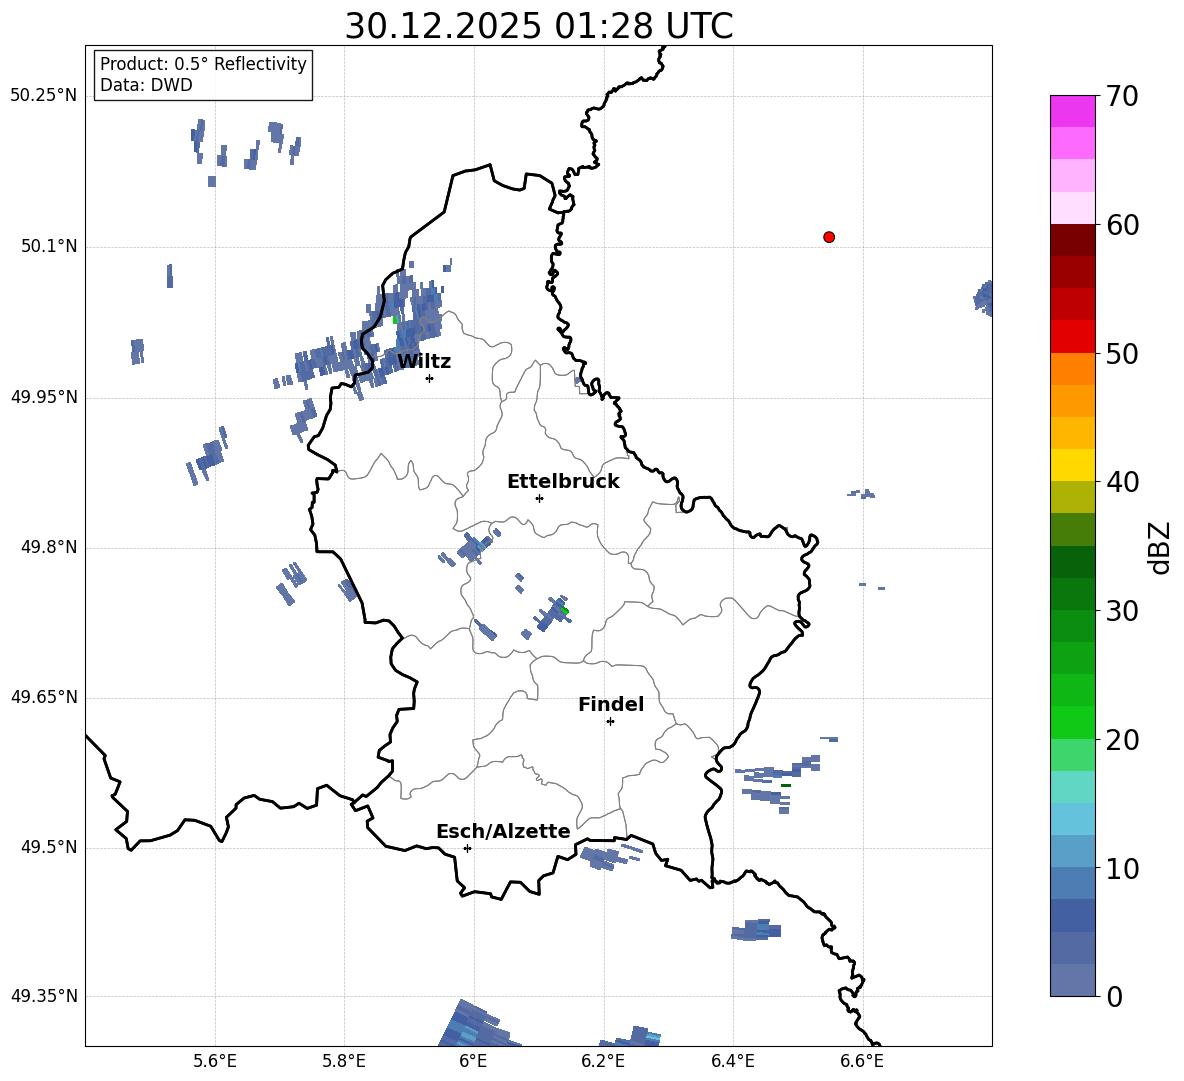Click the 49.35°N latitude label
The image size is (1184, 1081).
pos(44,996)
